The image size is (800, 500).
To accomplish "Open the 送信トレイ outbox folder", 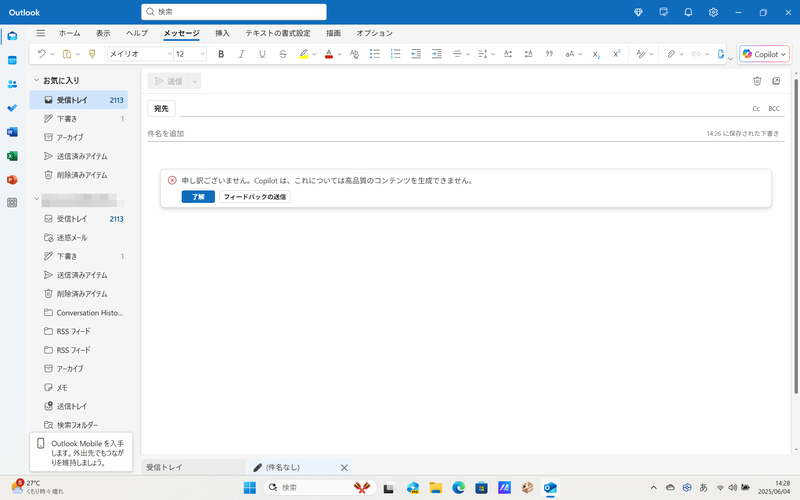I will pyautogui.click(x=79, y=407).
